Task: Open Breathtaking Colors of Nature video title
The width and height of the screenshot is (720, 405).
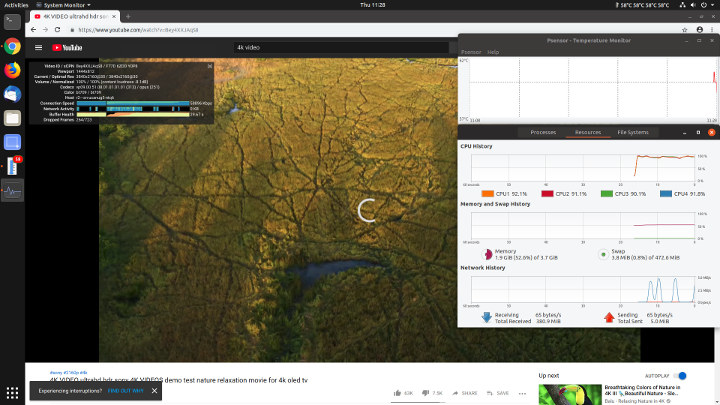Action: (642, 390)
